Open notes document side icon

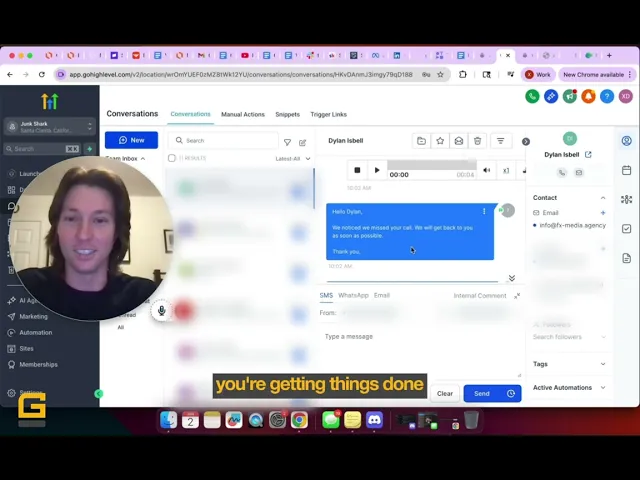627,258
